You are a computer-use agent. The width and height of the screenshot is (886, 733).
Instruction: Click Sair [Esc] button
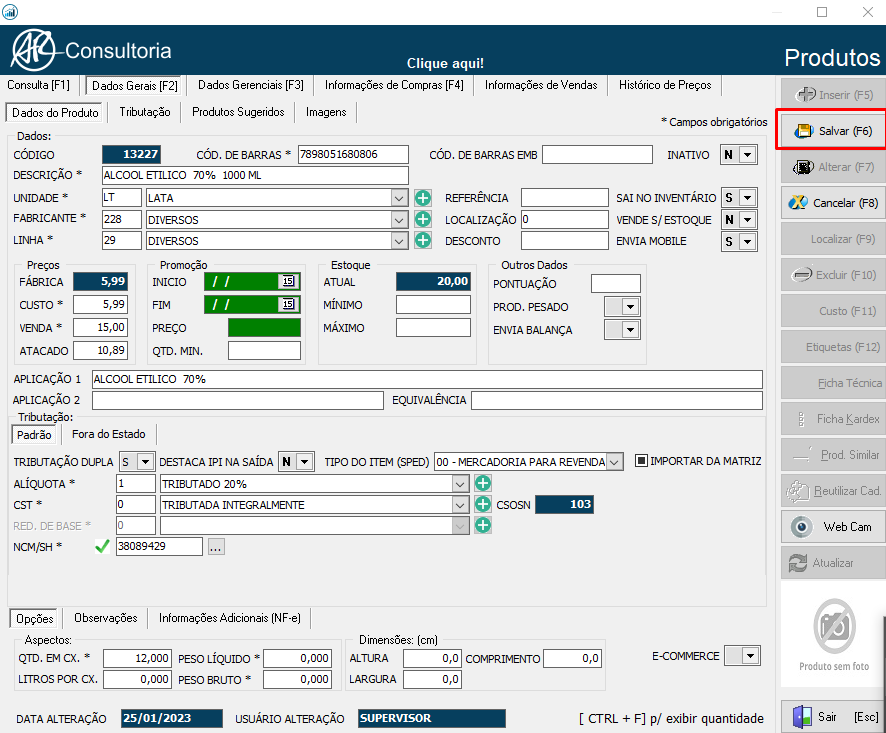coord(833,717)
